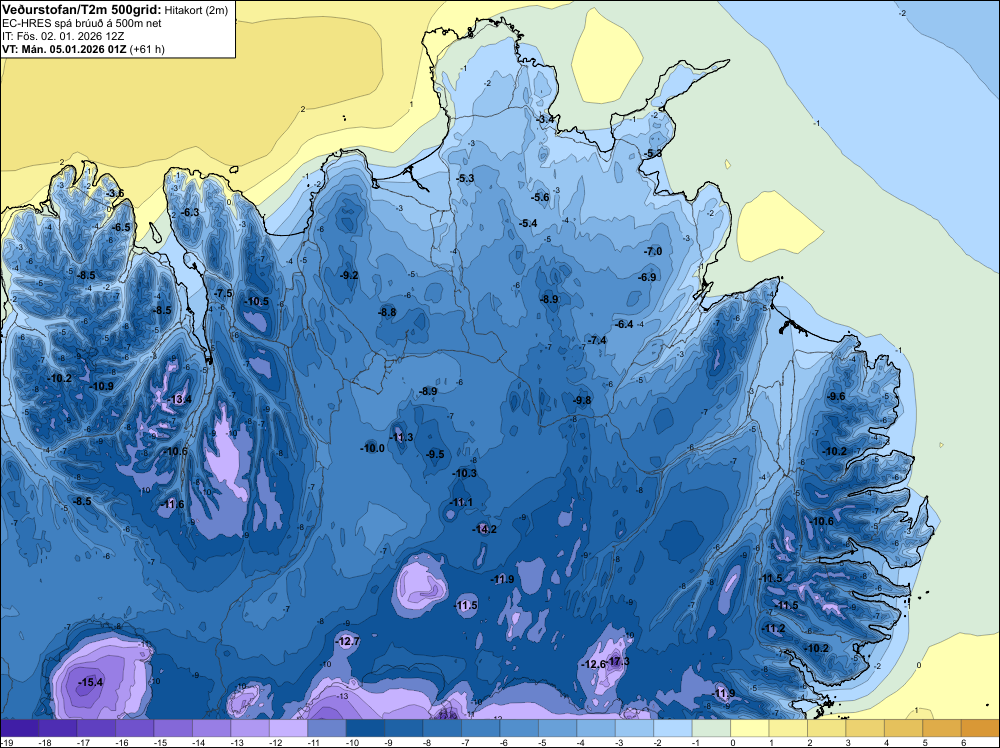This screenshot has height=748, width=1000.
Task: Select legend swatch between 5 and 6
Action: pyautogui.click(x=942, y=728)
